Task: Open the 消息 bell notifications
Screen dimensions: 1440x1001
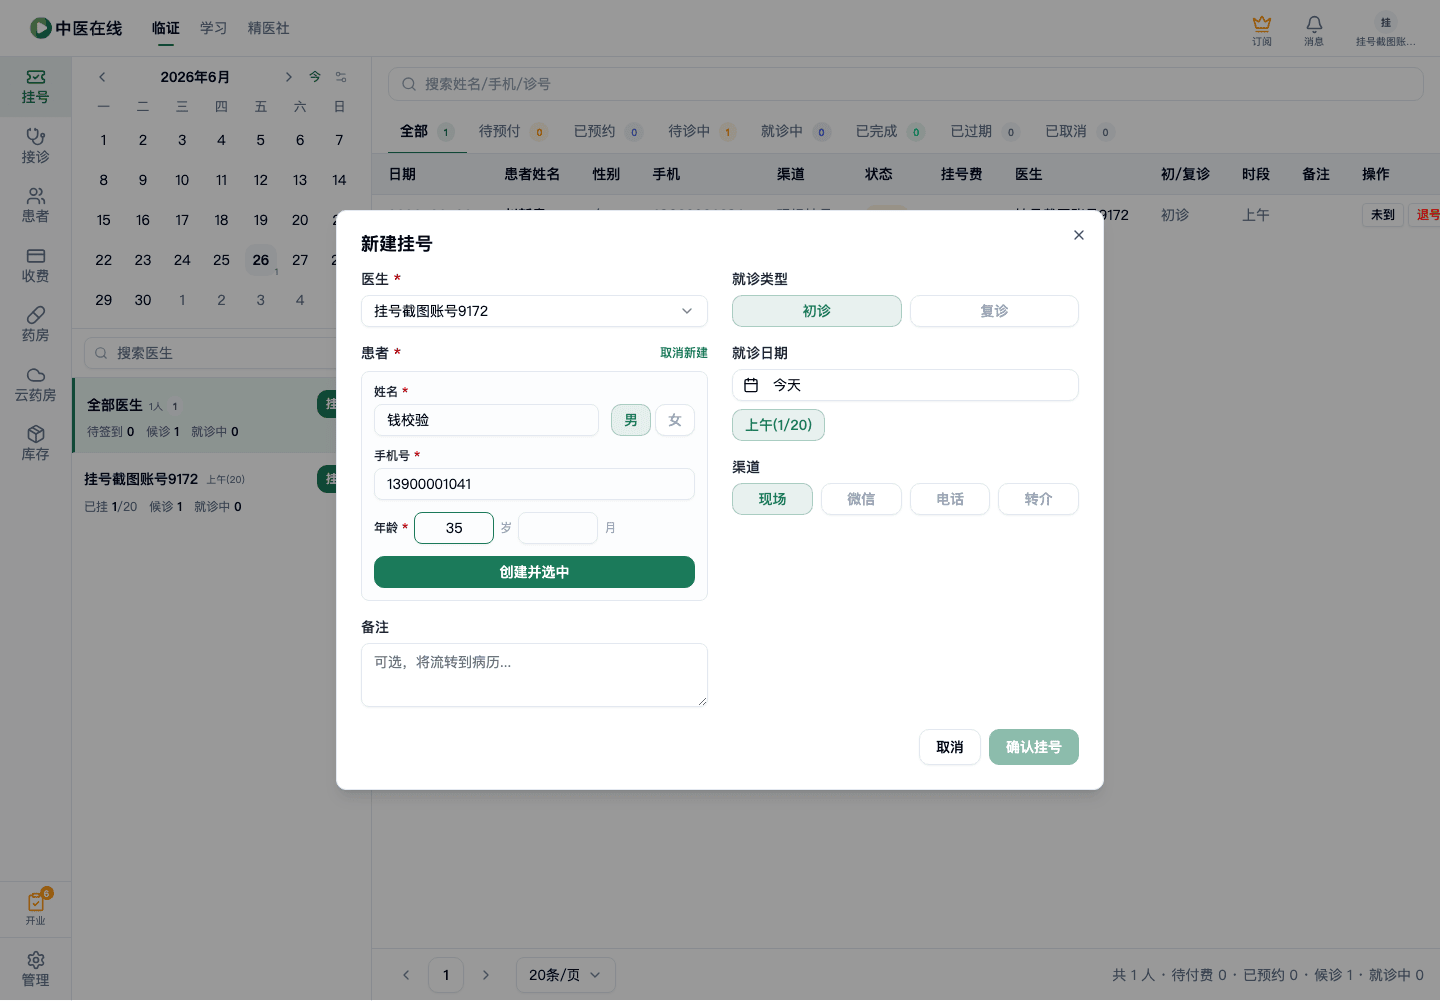Action: coord(1314,30)
